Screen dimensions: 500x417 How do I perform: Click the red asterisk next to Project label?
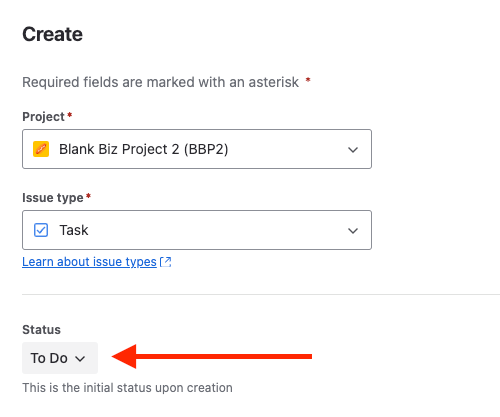(x=70, y=115)
